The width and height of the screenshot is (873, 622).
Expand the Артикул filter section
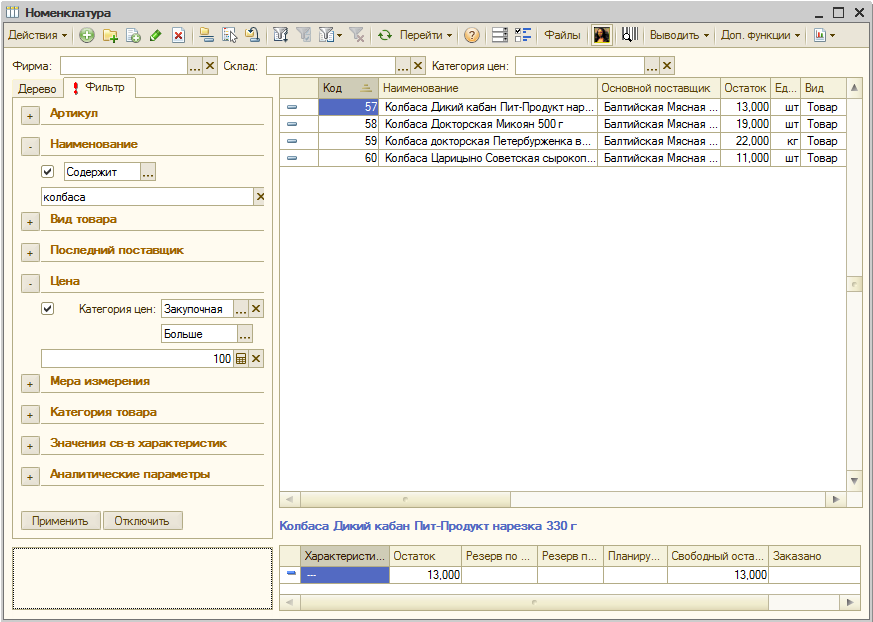coord(30,116)
